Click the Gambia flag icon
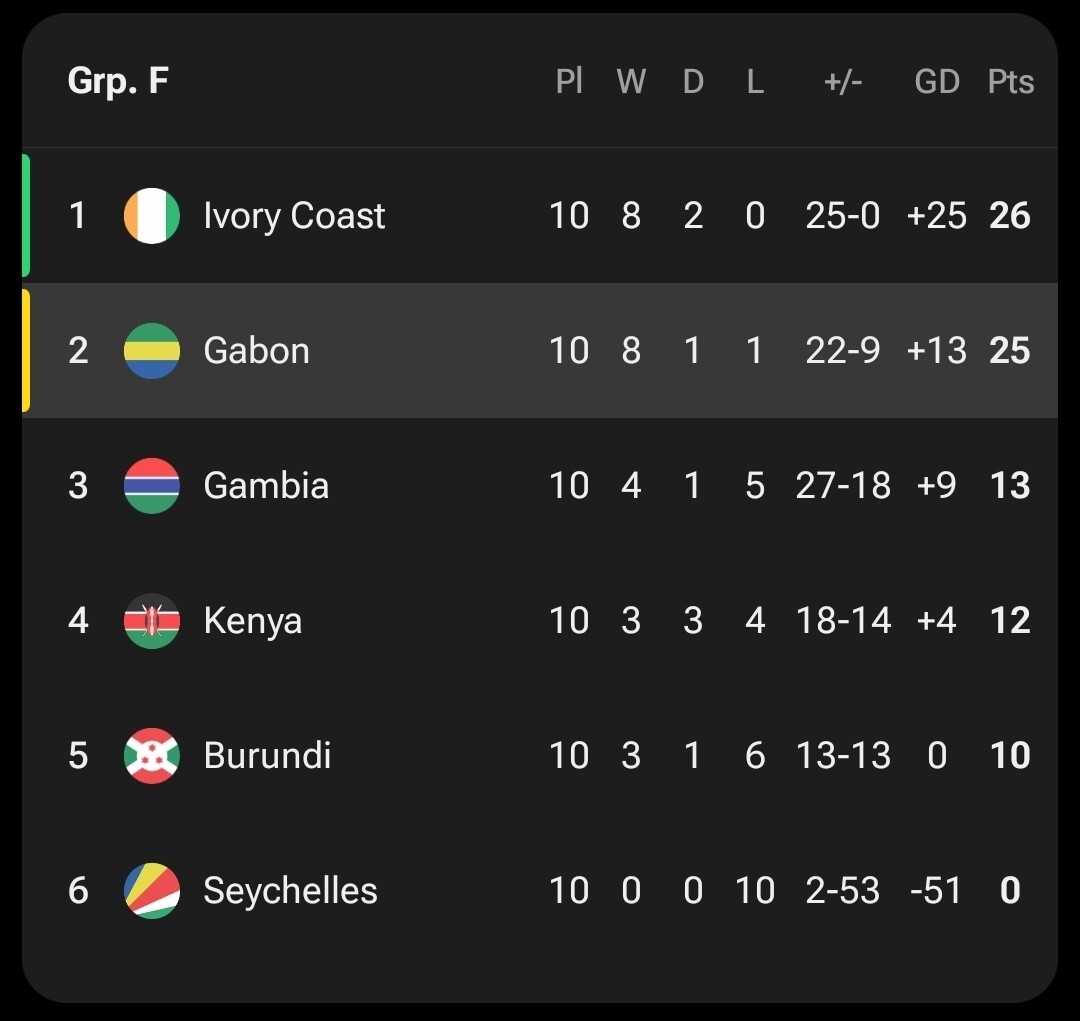The width and height of the screenshot is (1080, 1021). [152, 486]
